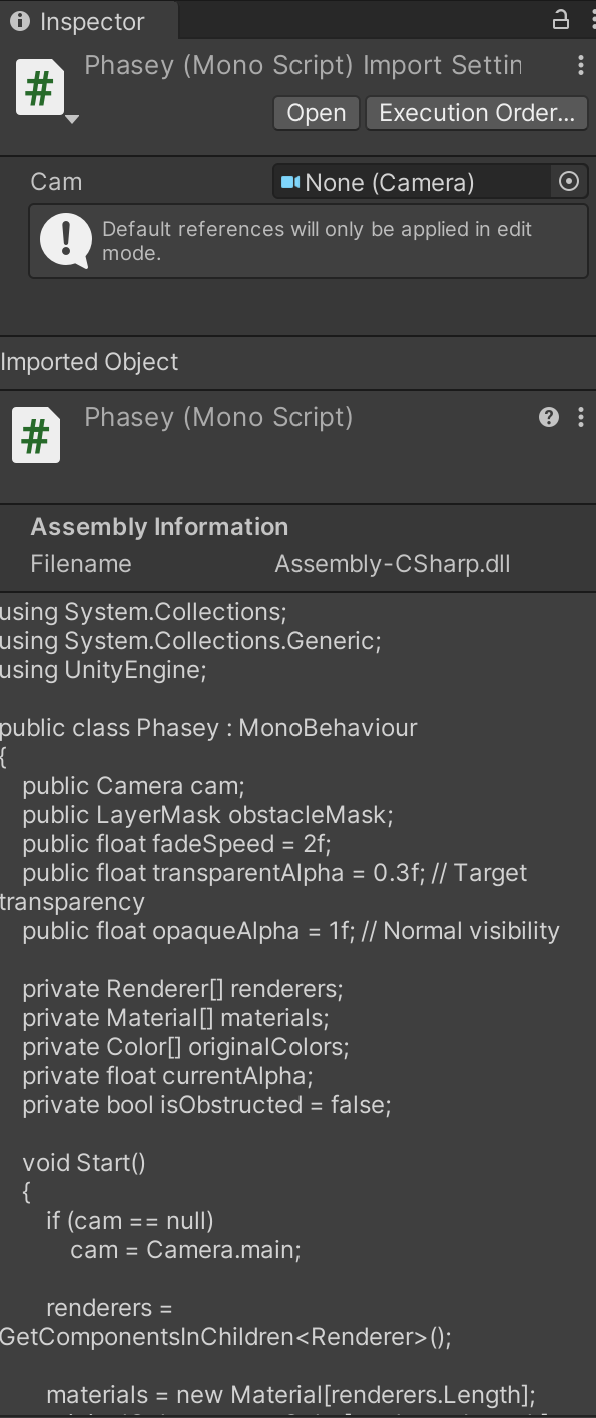Click the Assembly Information heading
The height and width of the screenshot is (1418, 596).
tap(159, 527)
